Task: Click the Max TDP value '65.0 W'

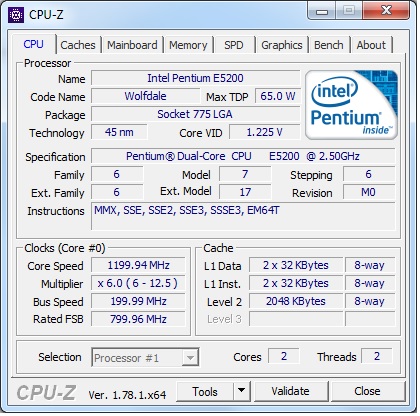Action: click(278, 96)
